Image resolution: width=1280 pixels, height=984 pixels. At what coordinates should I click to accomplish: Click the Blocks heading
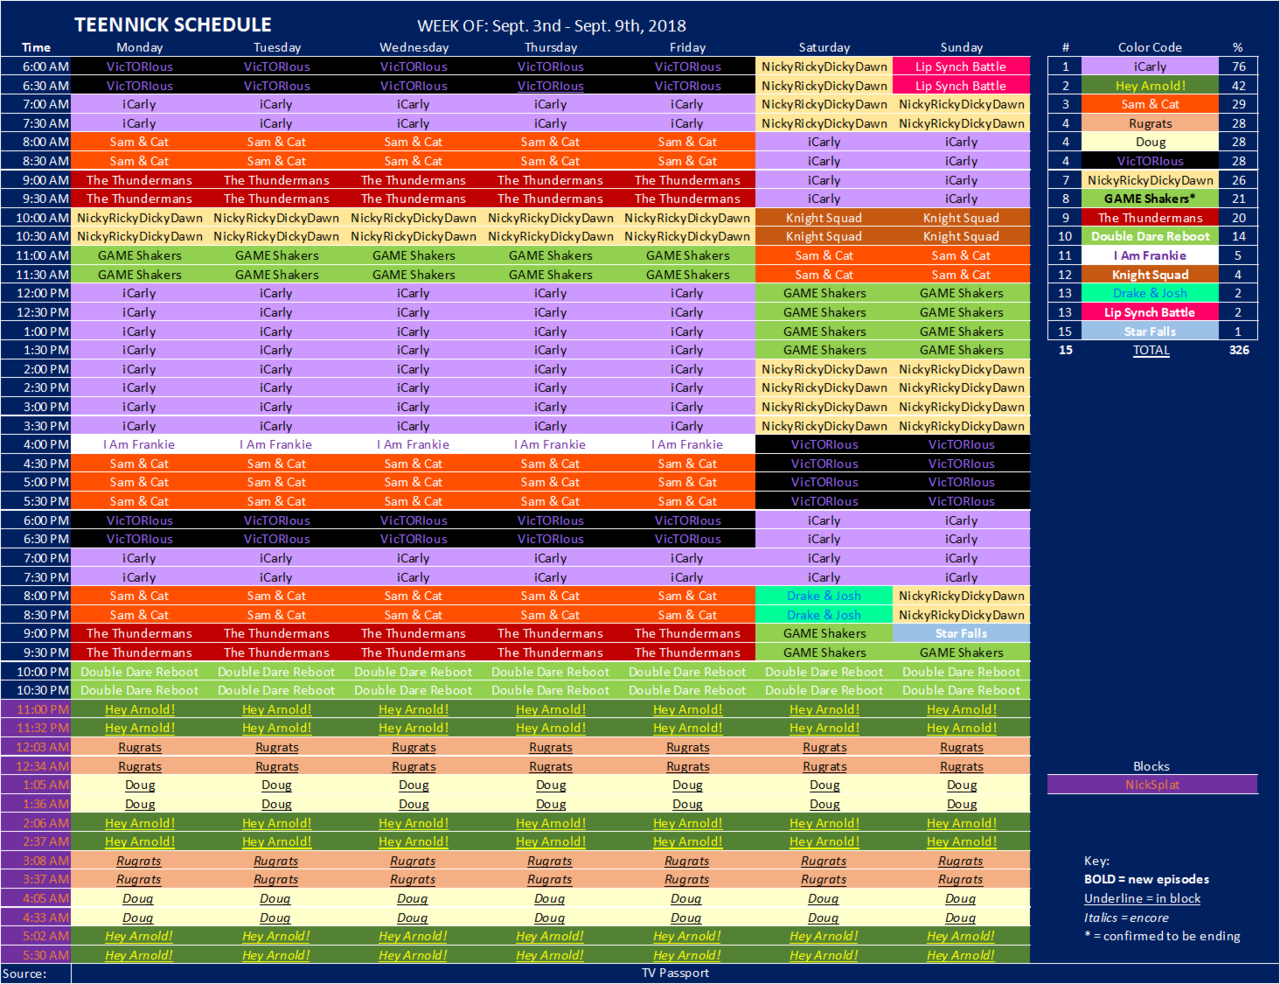1151,766
